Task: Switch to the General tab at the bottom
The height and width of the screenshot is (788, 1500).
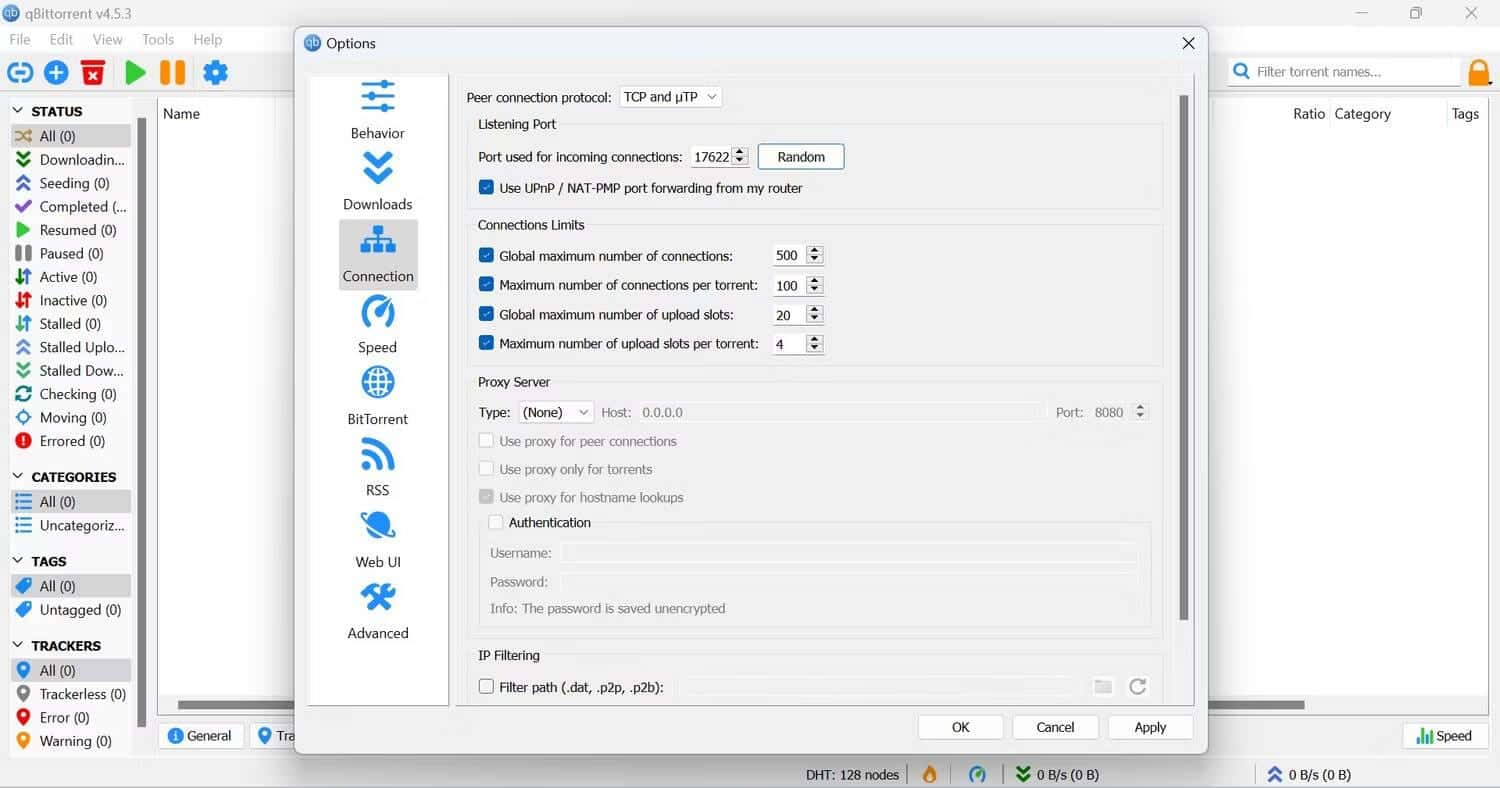Action: [200, 735]
